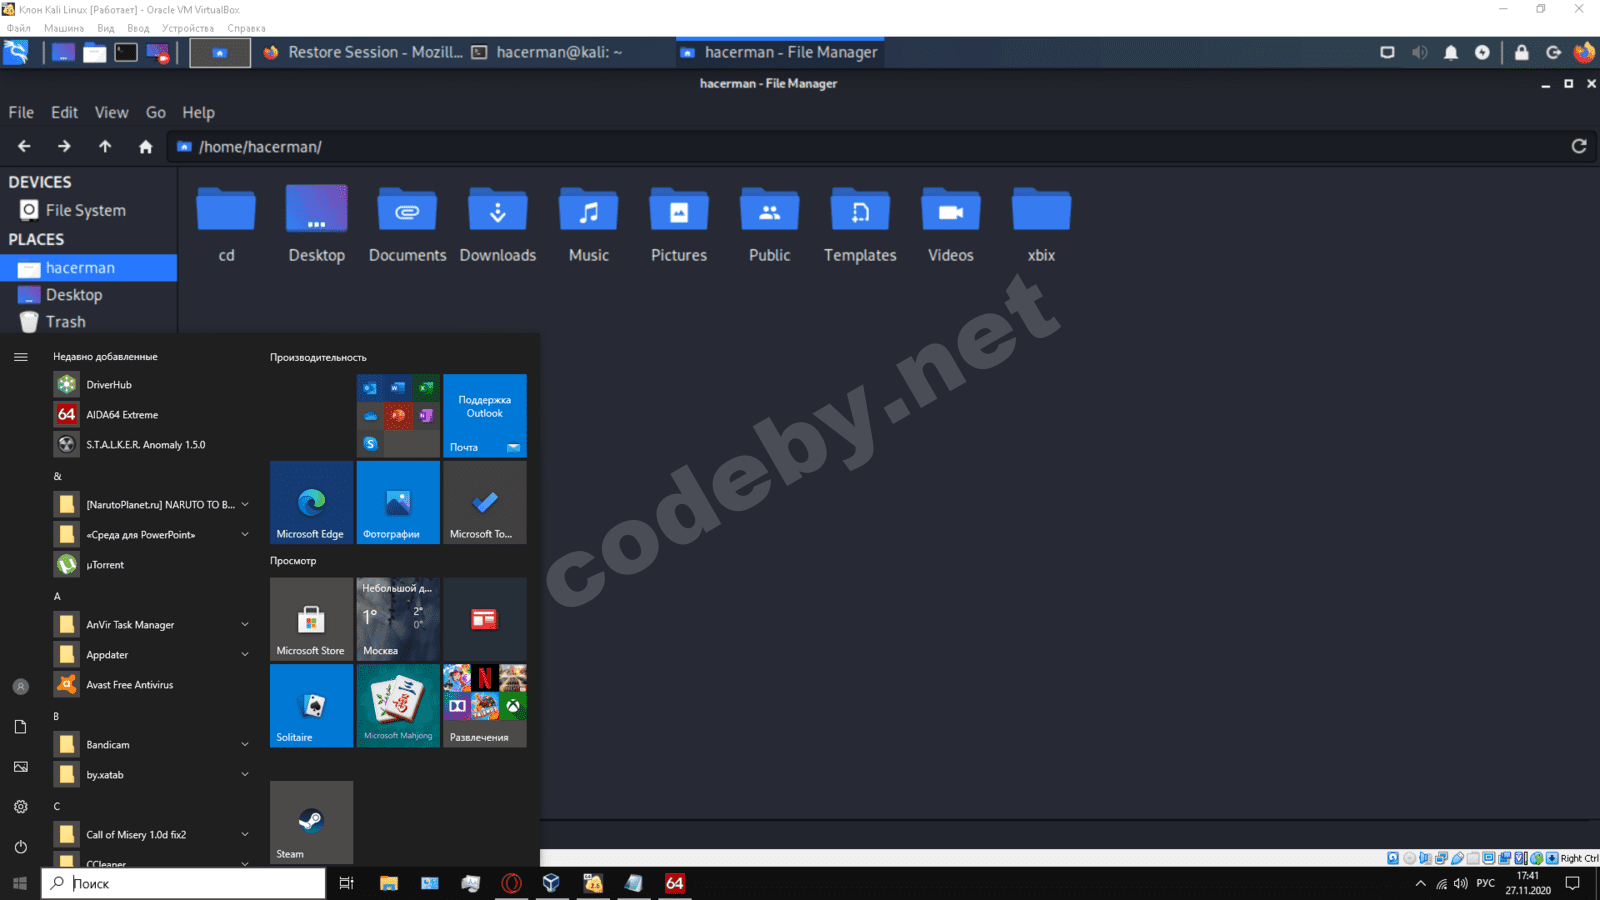Go forward in File Manager

[64, 147]
